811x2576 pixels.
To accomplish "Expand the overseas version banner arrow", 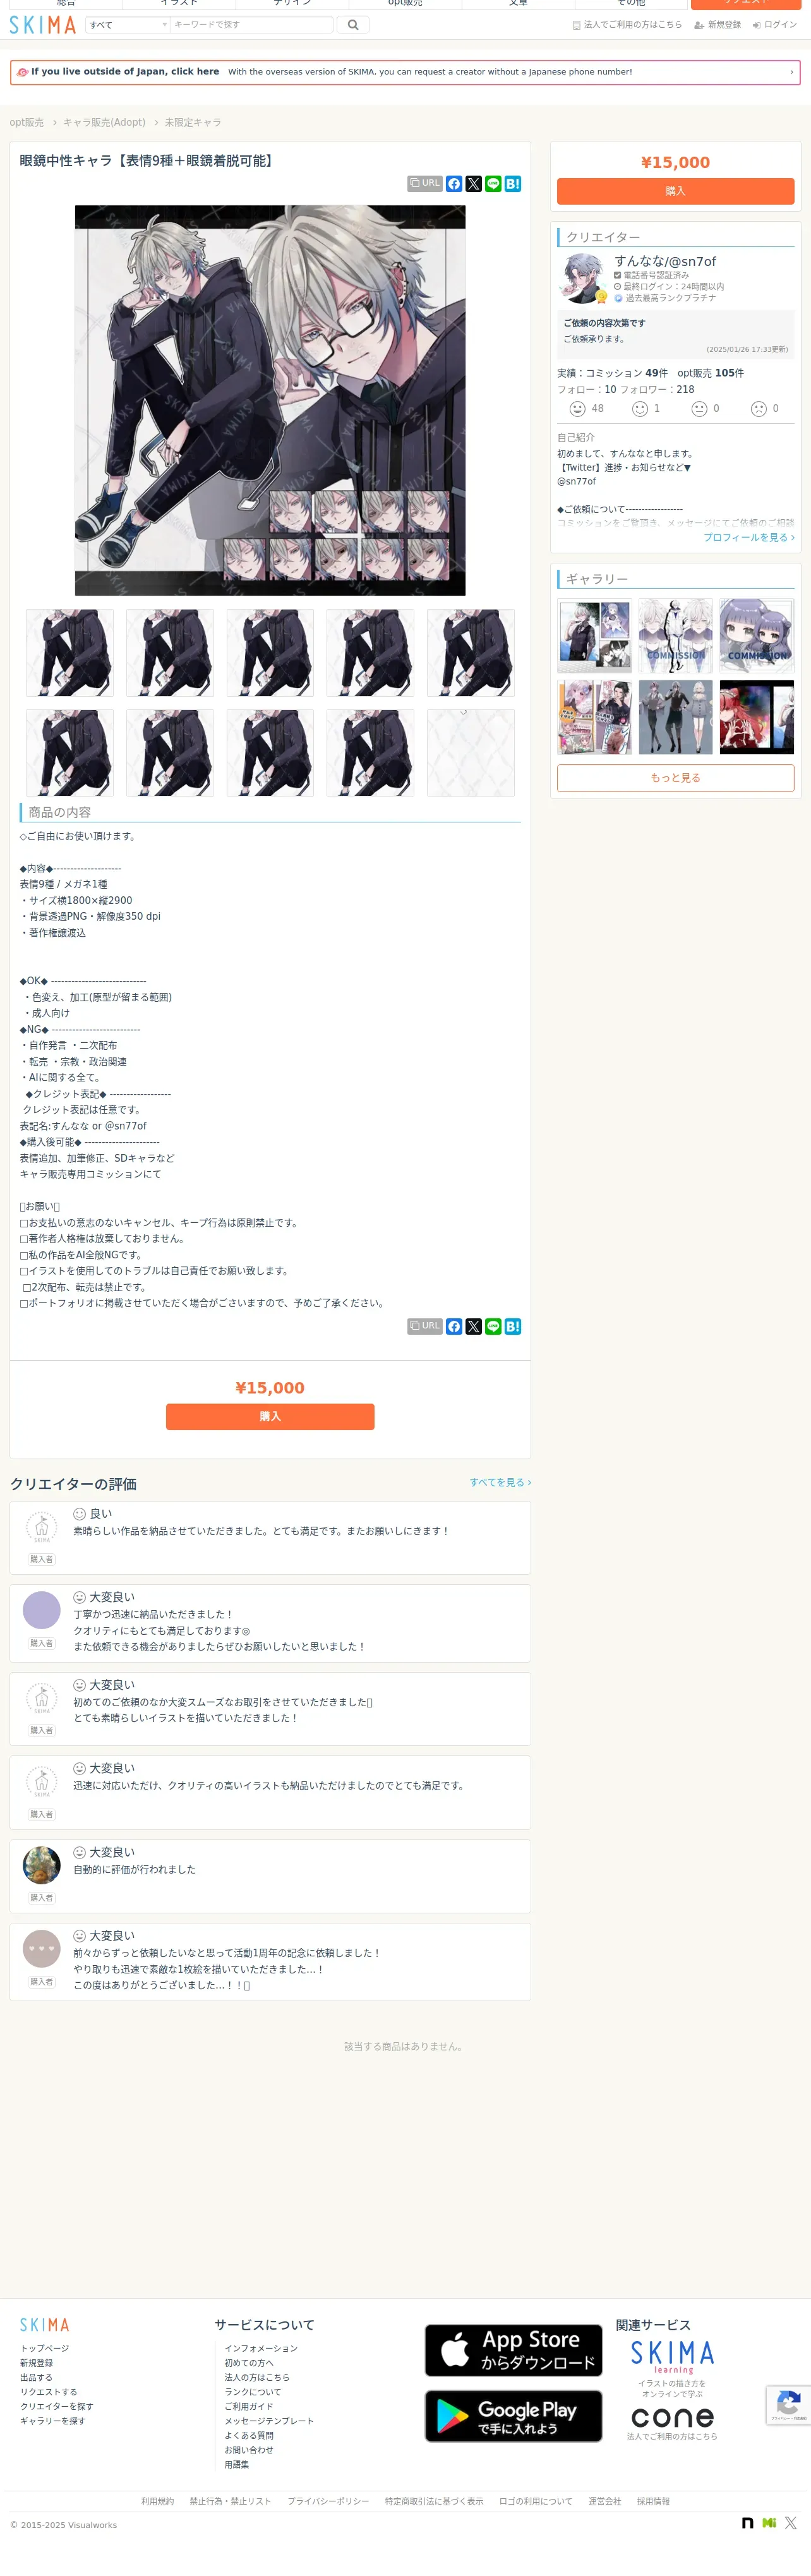I will (x=791, y=72).
